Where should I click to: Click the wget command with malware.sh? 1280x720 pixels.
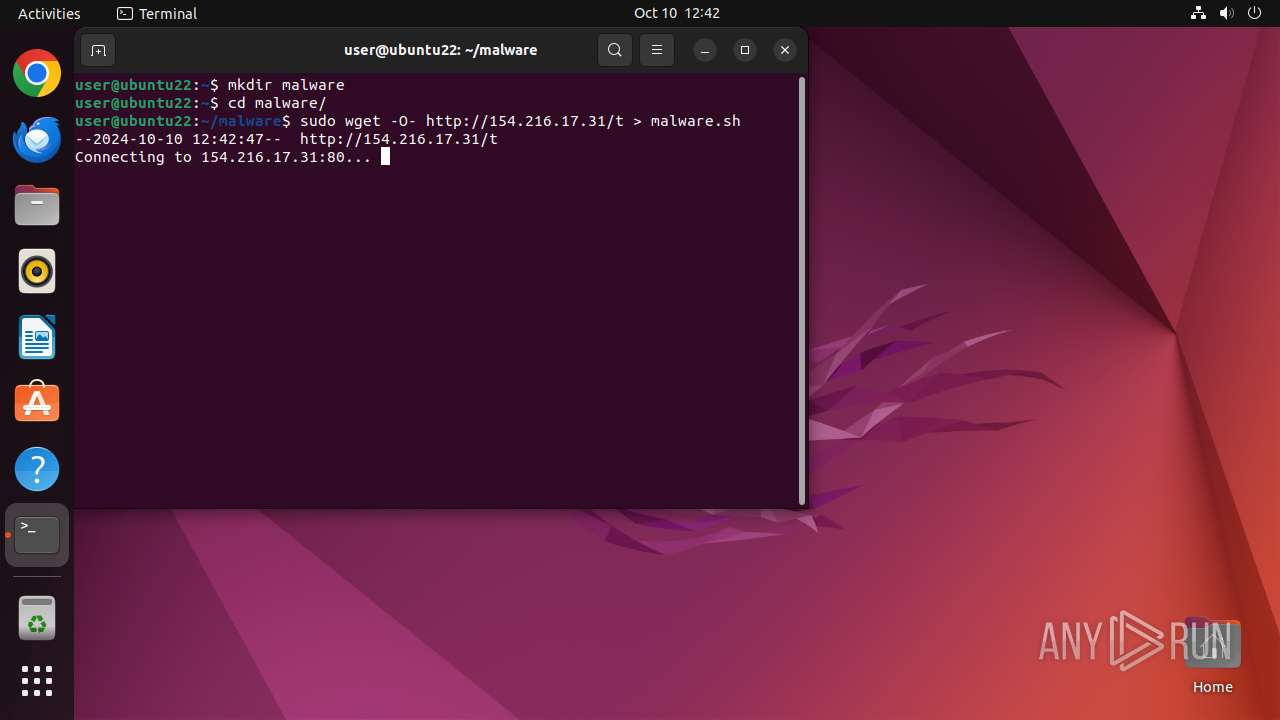click(x=408, y=121)
